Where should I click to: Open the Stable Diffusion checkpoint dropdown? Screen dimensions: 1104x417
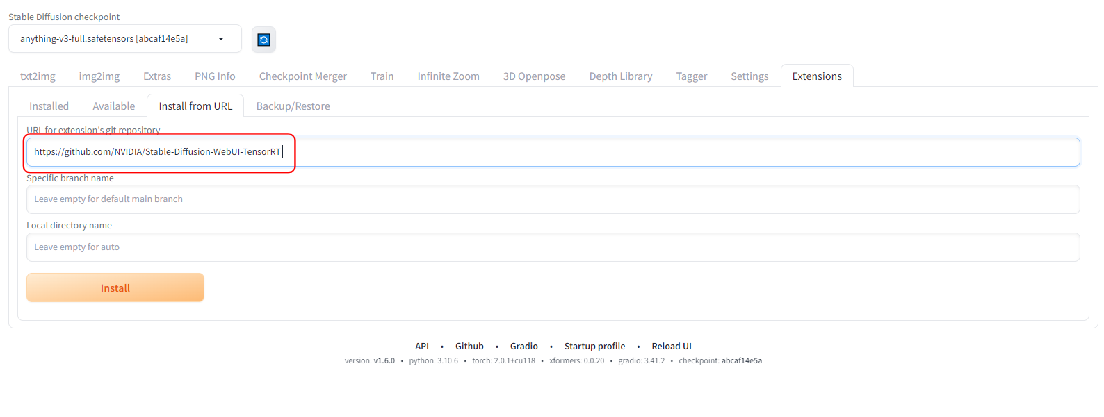coord(125,39)
